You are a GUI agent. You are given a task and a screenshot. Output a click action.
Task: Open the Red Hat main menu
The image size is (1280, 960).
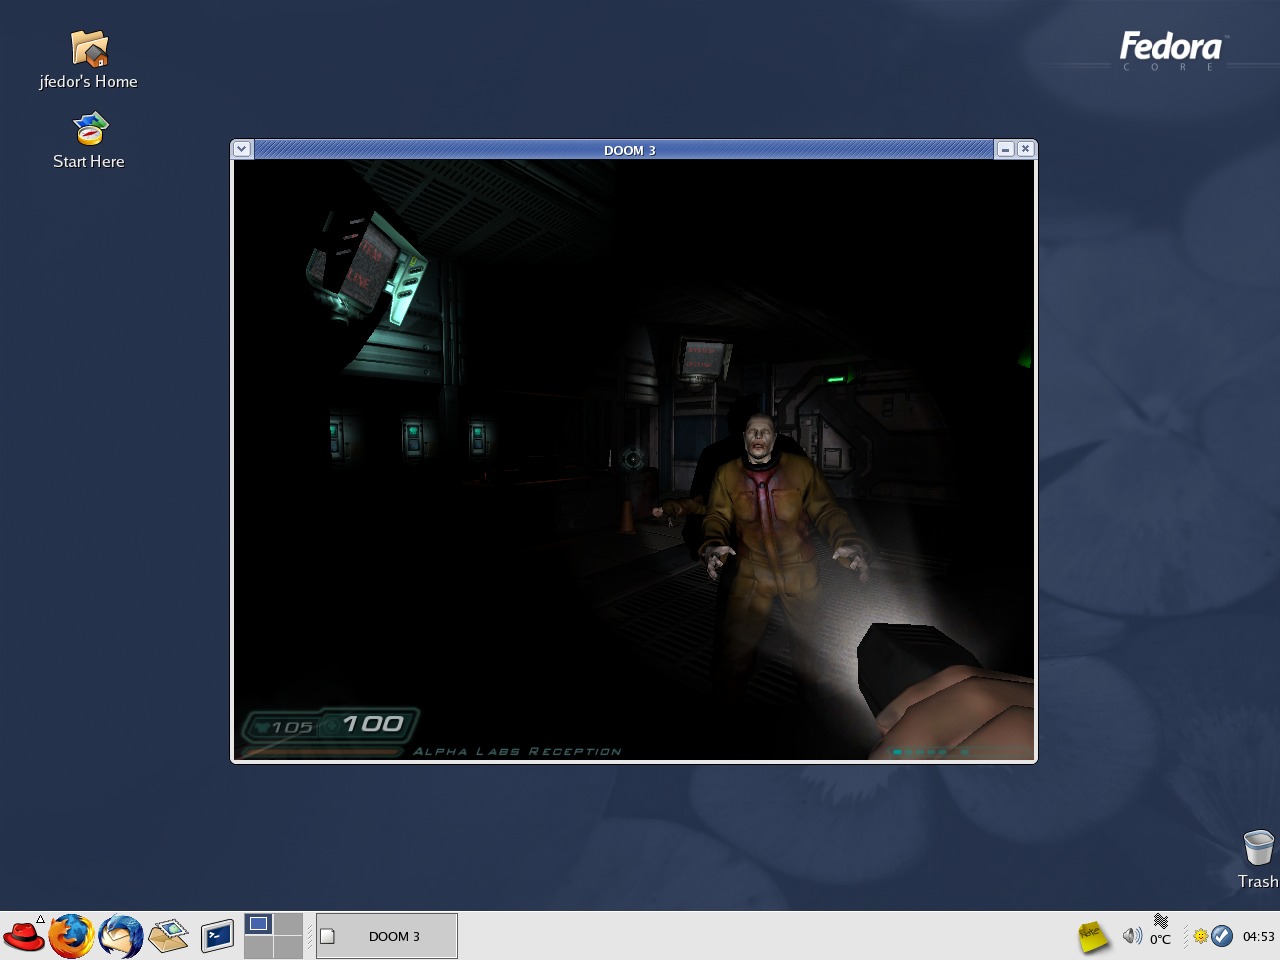[x=24, y=936]
